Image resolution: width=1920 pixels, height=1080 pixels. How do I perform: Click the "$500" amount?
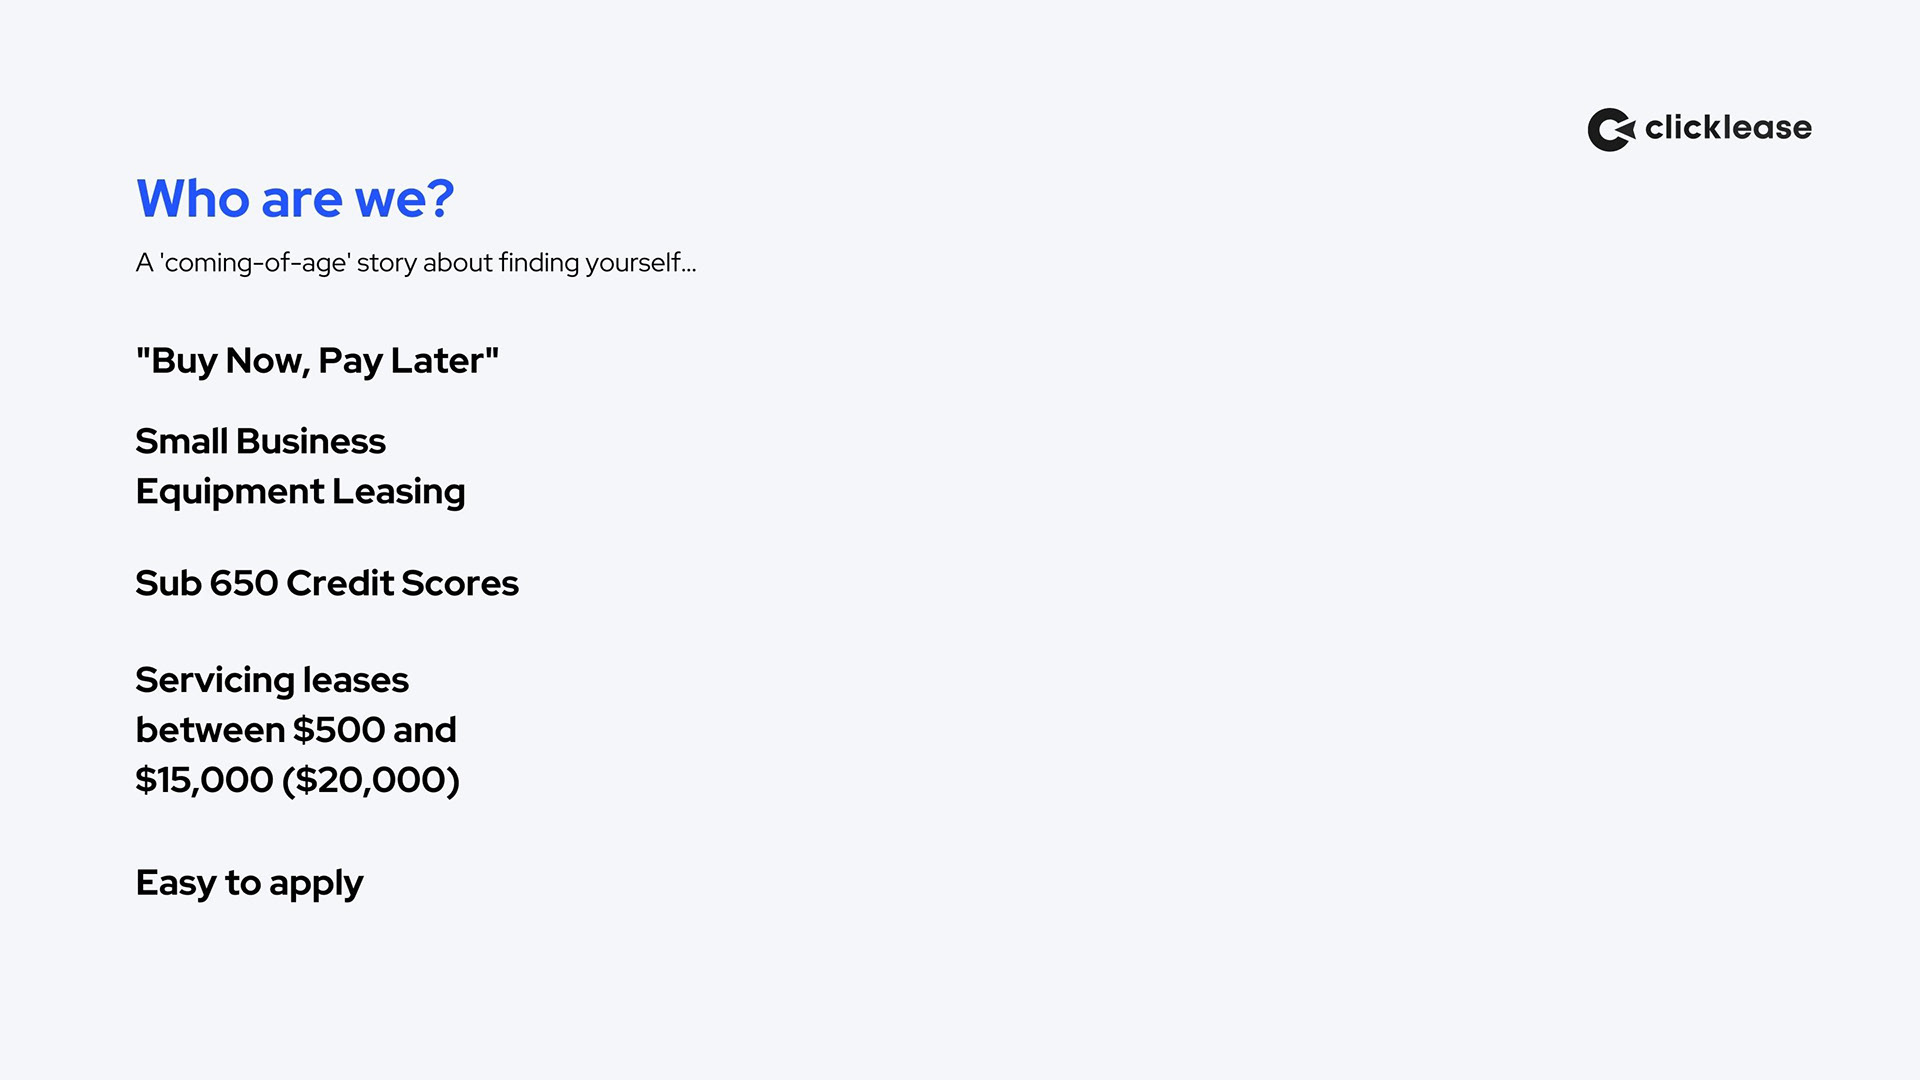pos(339,730)
